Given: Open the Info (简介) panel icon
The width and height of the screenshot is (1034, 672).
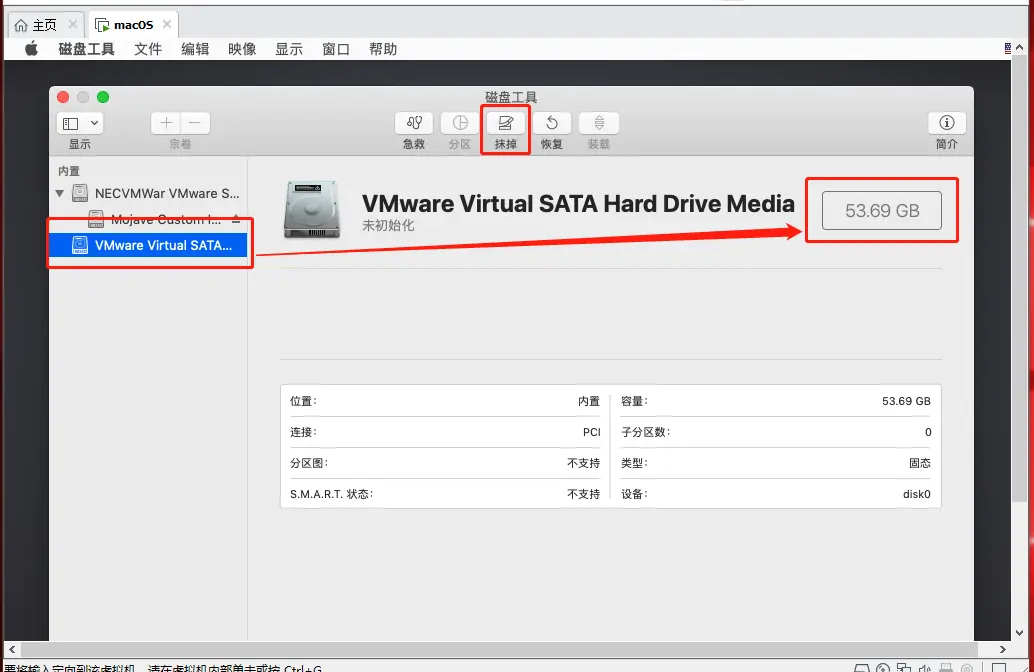Looking at the screenshot, I should [947, 123].
